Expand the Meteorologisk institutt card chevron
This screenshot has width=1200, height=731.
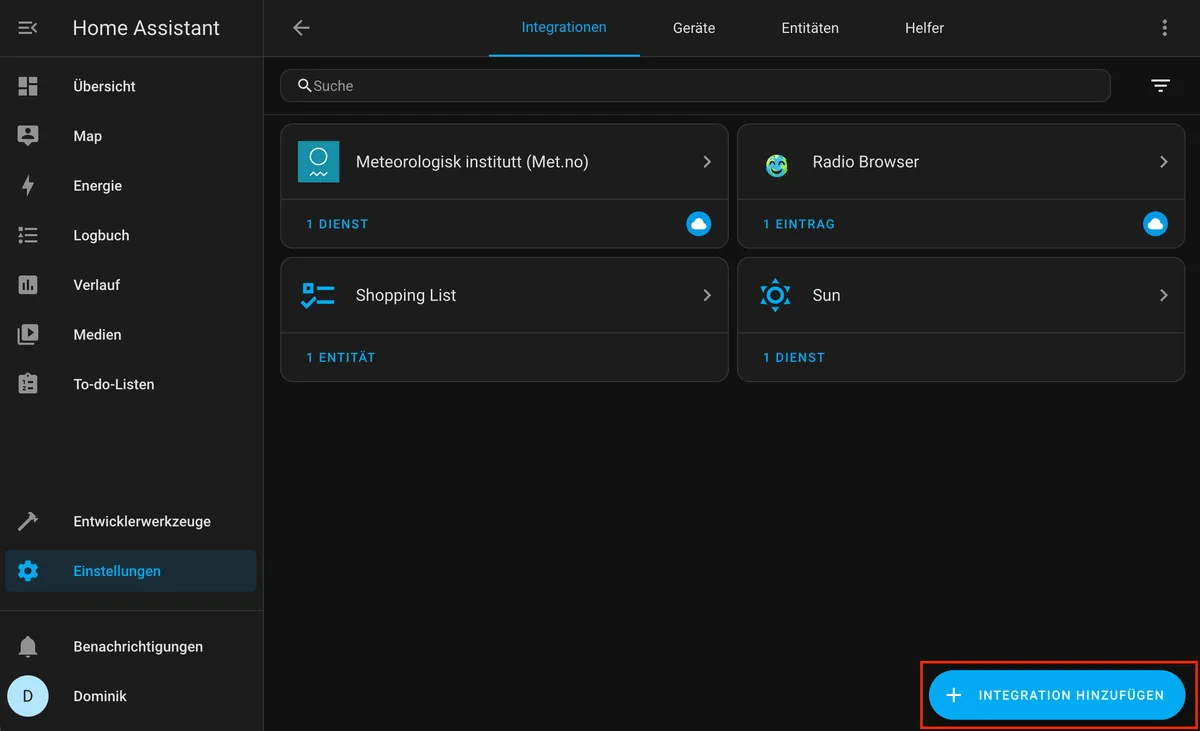[x=707, y=162]
